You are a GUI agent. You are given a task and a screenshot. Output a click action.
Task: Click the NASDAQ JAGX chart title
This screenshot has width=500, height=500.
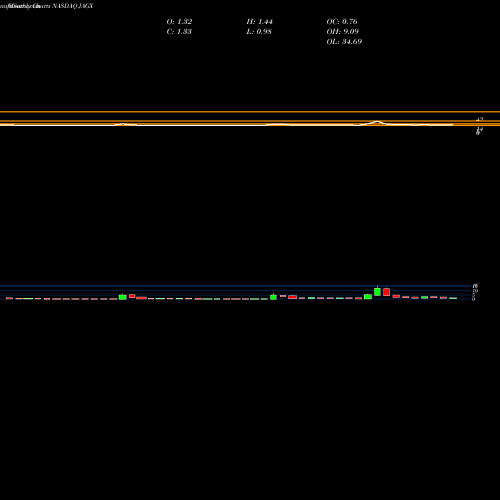[72, 6]
